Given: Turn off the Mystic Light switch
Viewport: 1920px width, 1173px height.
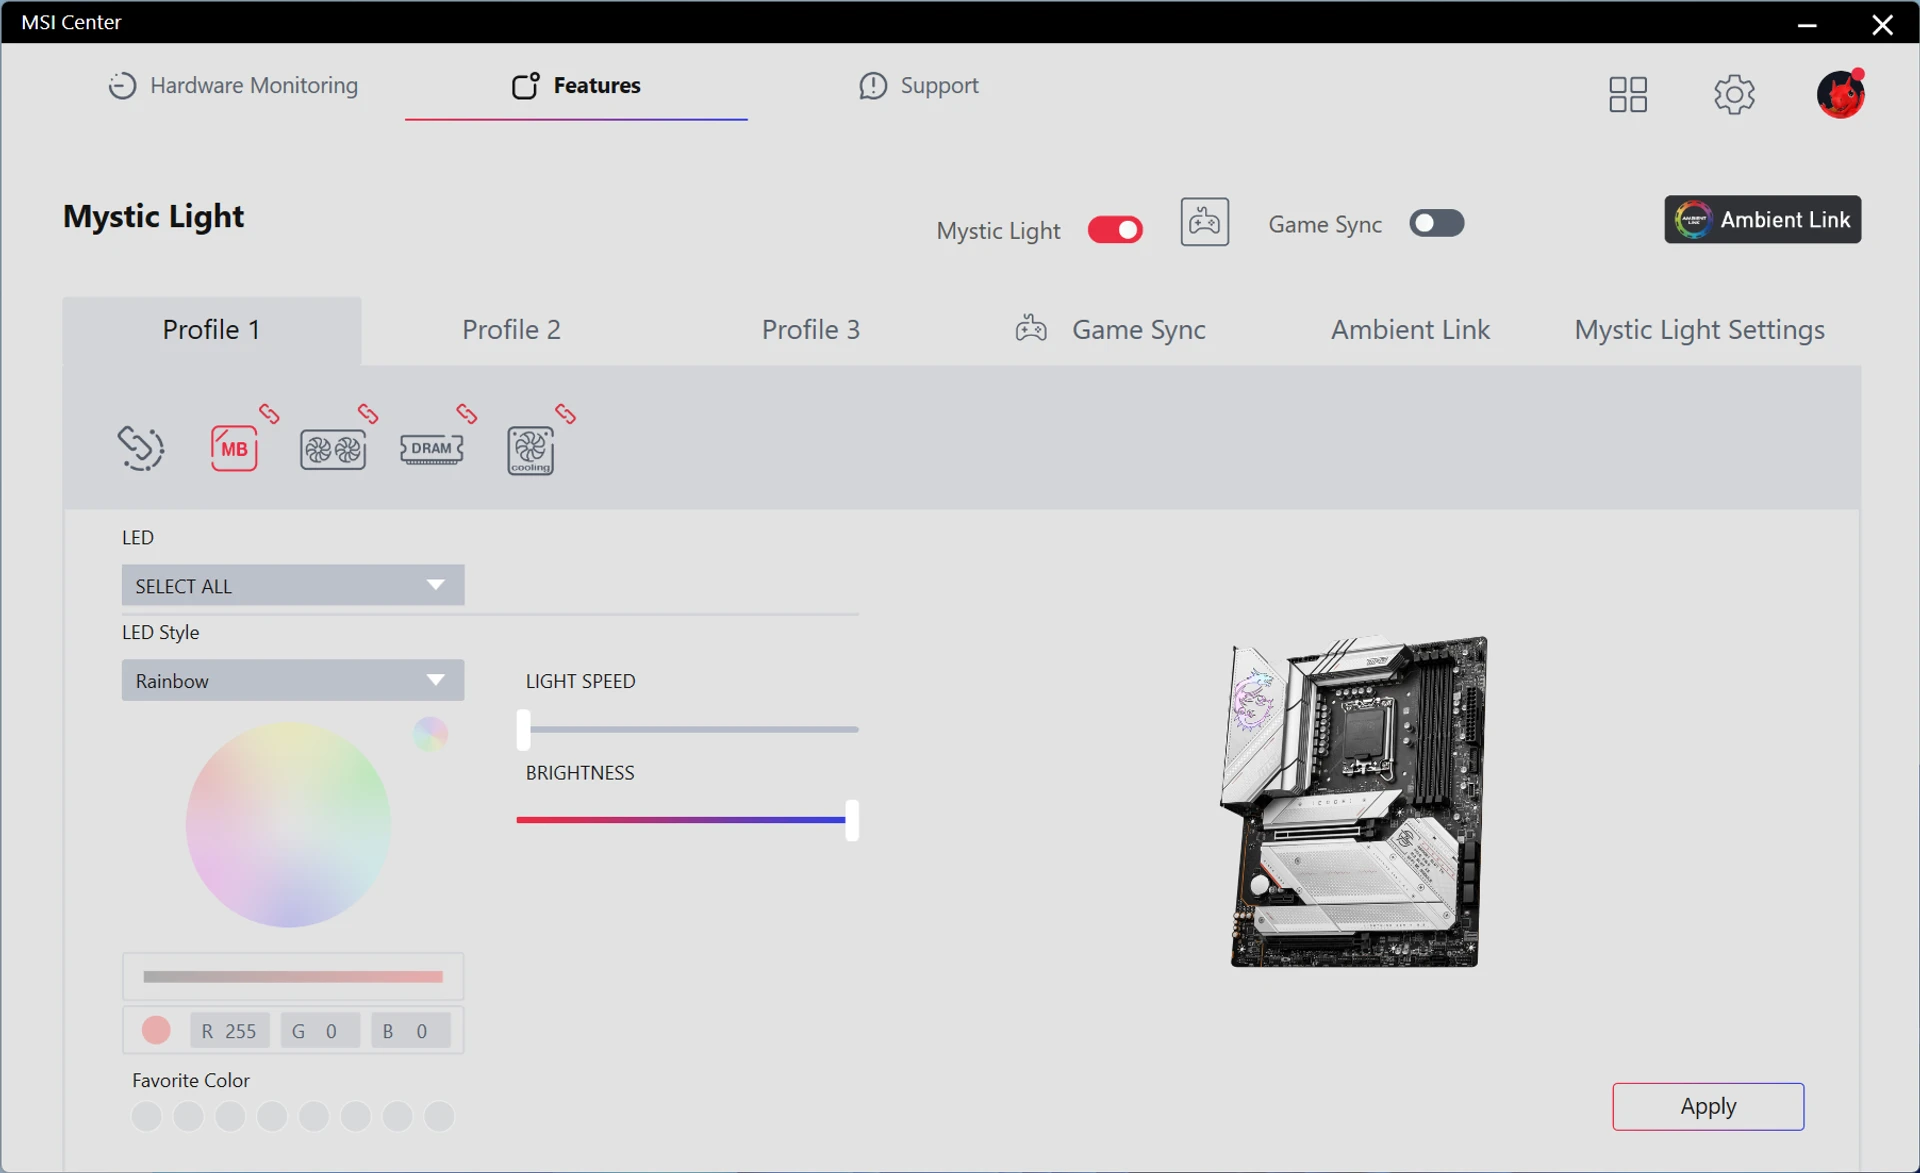Looking at the screenshot, I should (1115, 230).
